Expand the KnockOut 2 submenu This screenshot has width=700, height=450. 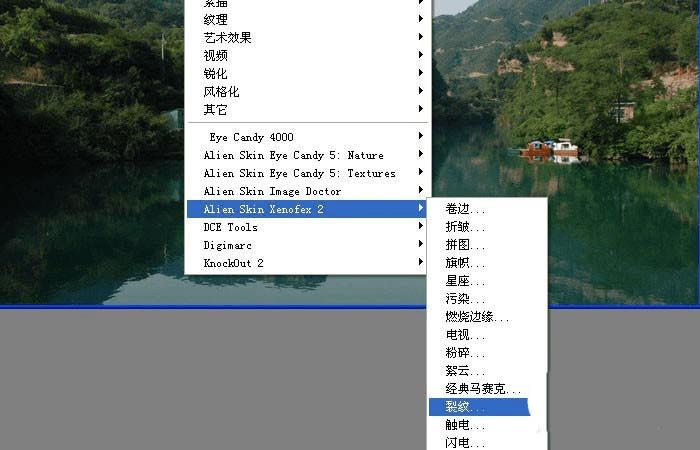[307, 263]
